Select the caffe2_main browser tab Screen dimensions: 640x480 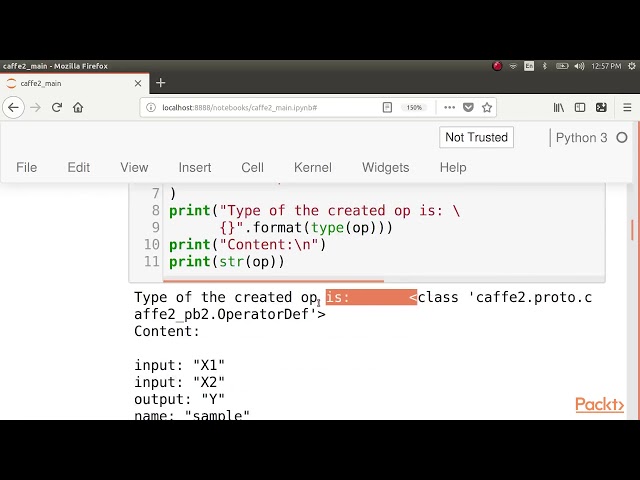click(74, 83)
